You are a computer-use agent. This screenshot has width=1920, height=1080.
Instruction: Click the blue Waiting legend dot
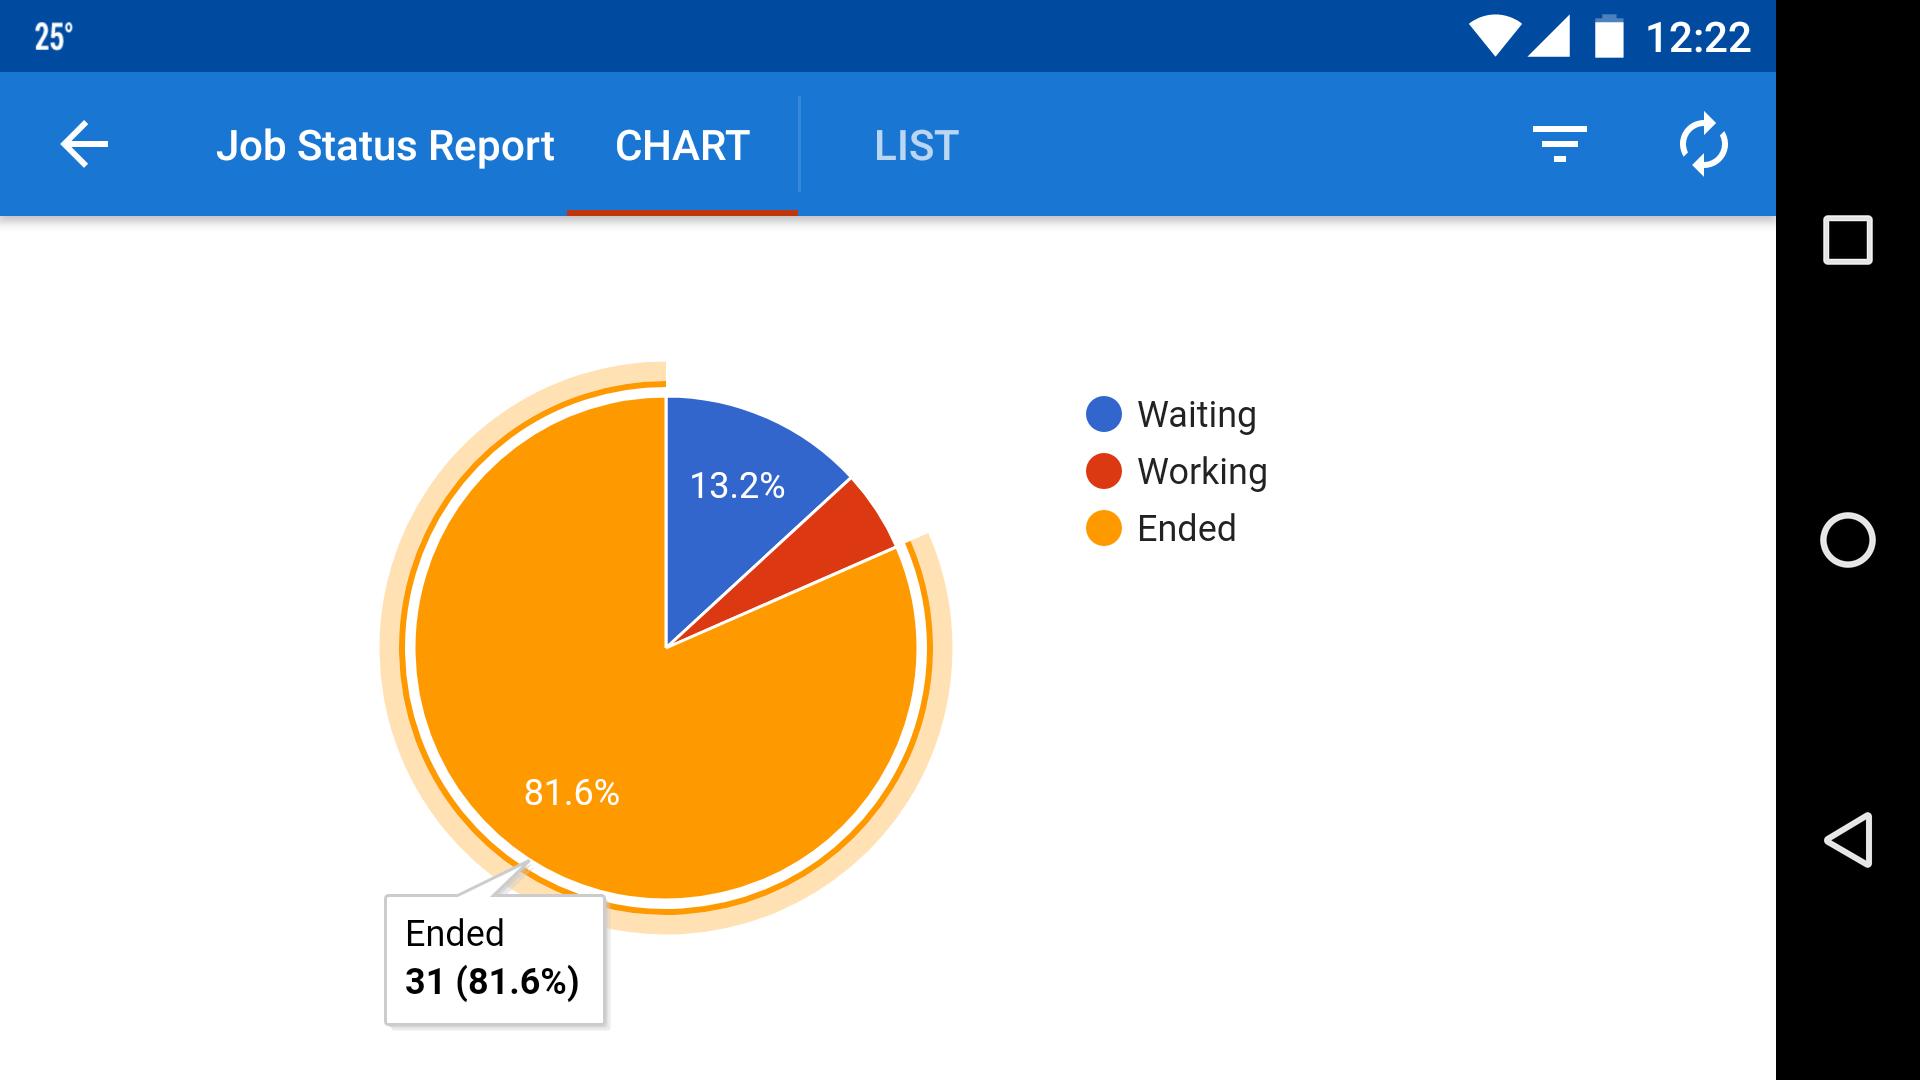point(1104,415)
